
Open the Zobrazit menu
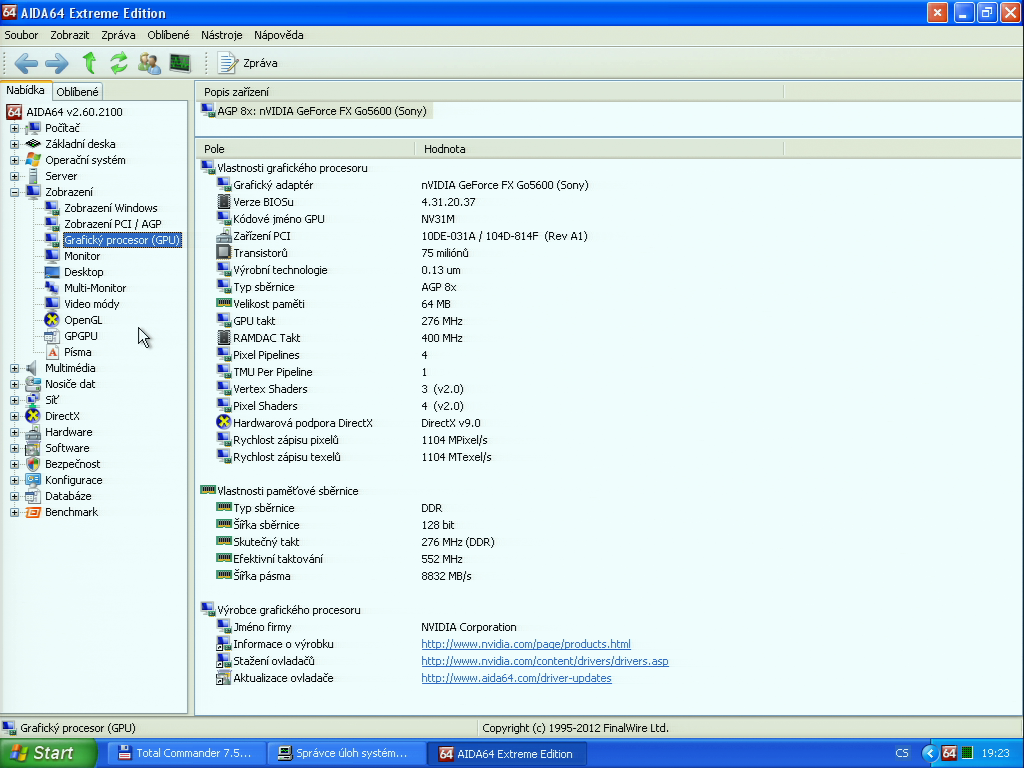point(70,35)
